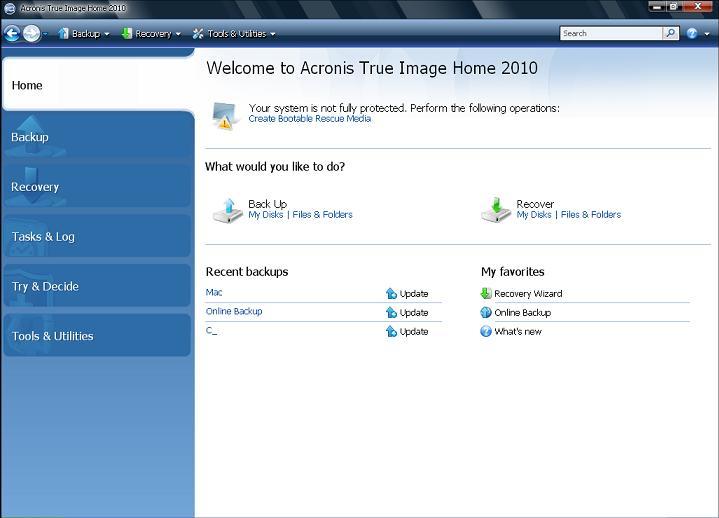
Task: Expand the Help dropdown arrow
Action: (x=707, y=34)
